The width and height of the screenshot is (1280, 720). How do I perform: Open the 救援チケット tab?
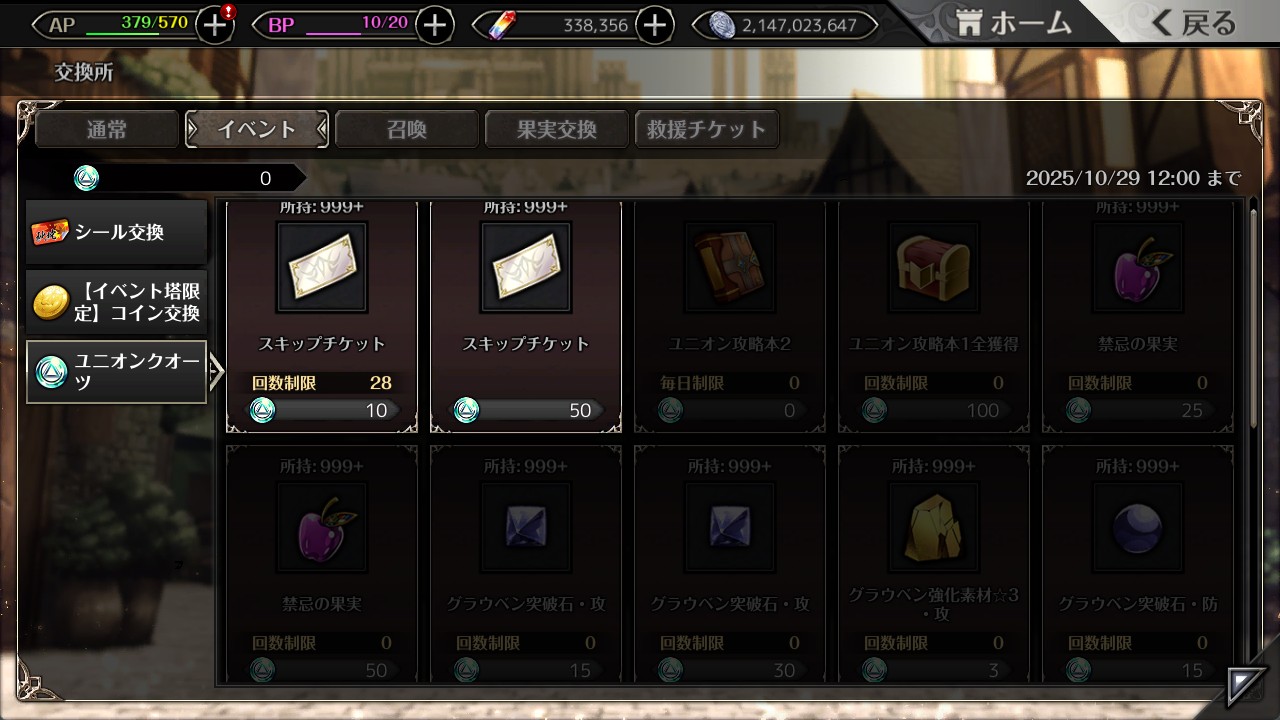707,129
